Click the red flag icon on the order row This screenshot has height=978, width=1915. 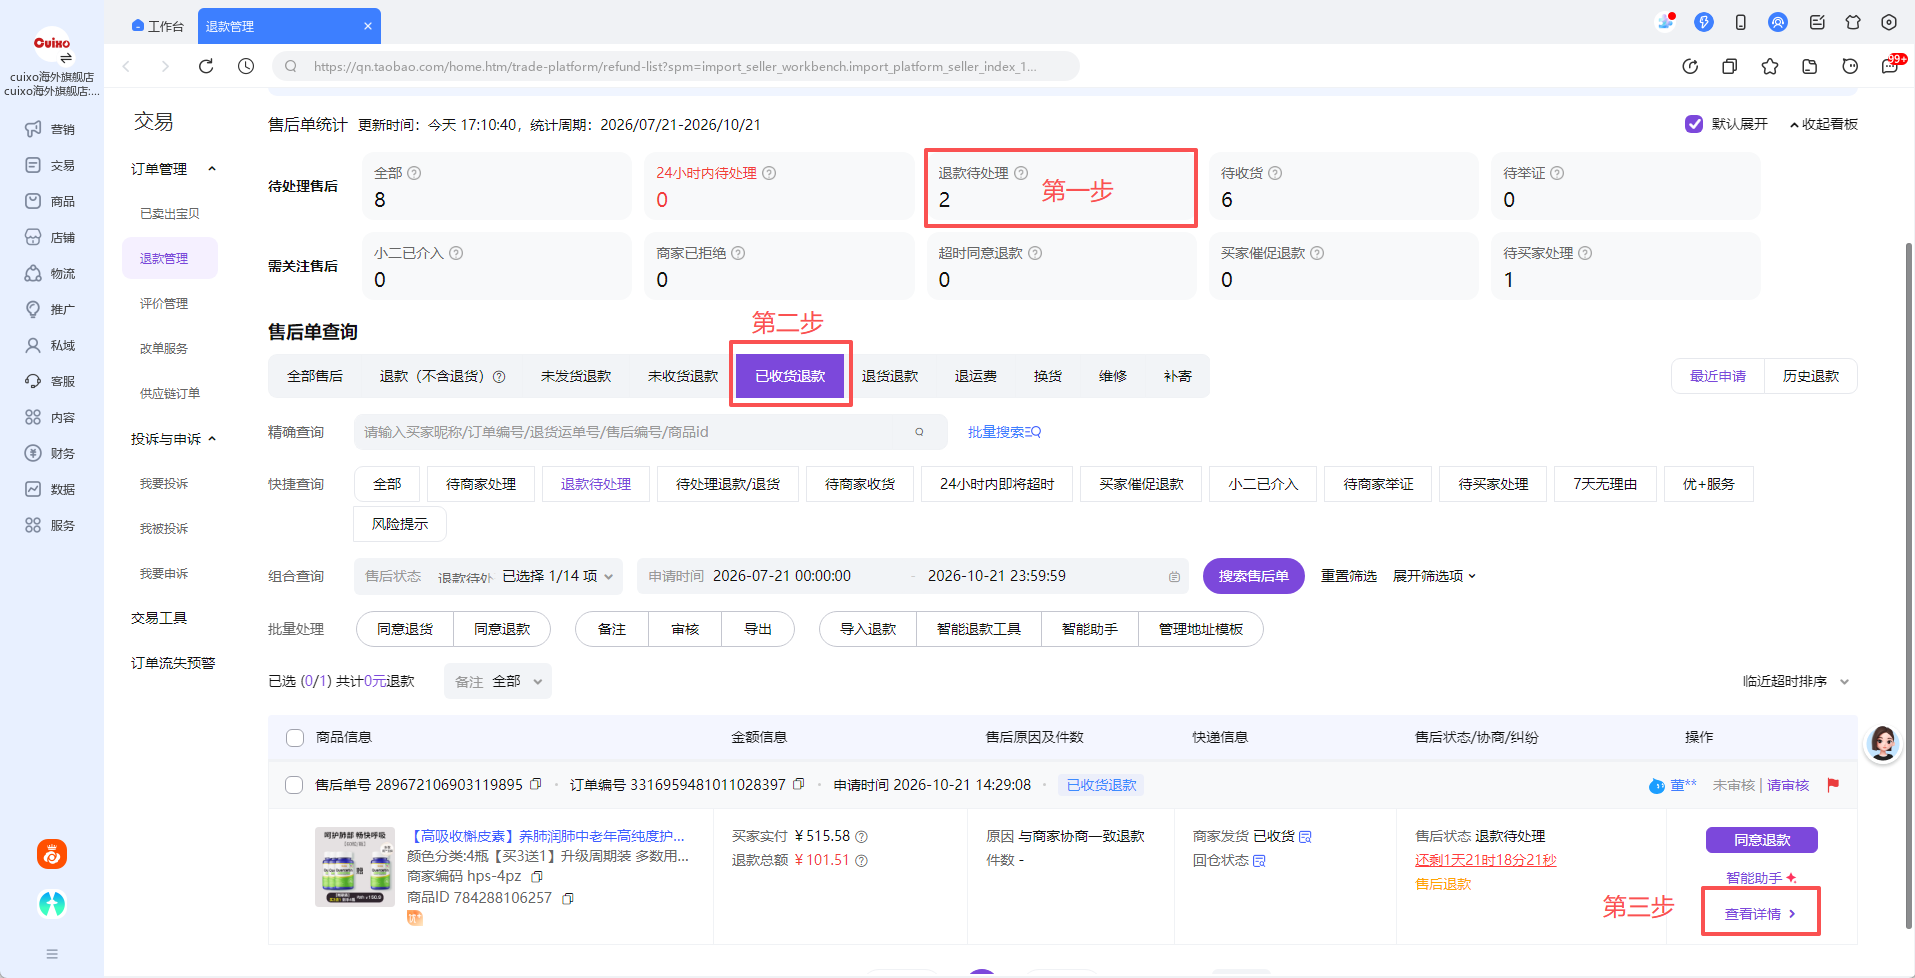coord(1833,785)
